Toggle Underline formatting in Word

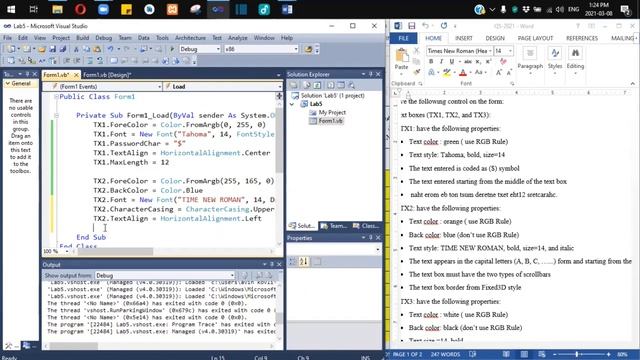click(451, 62)
